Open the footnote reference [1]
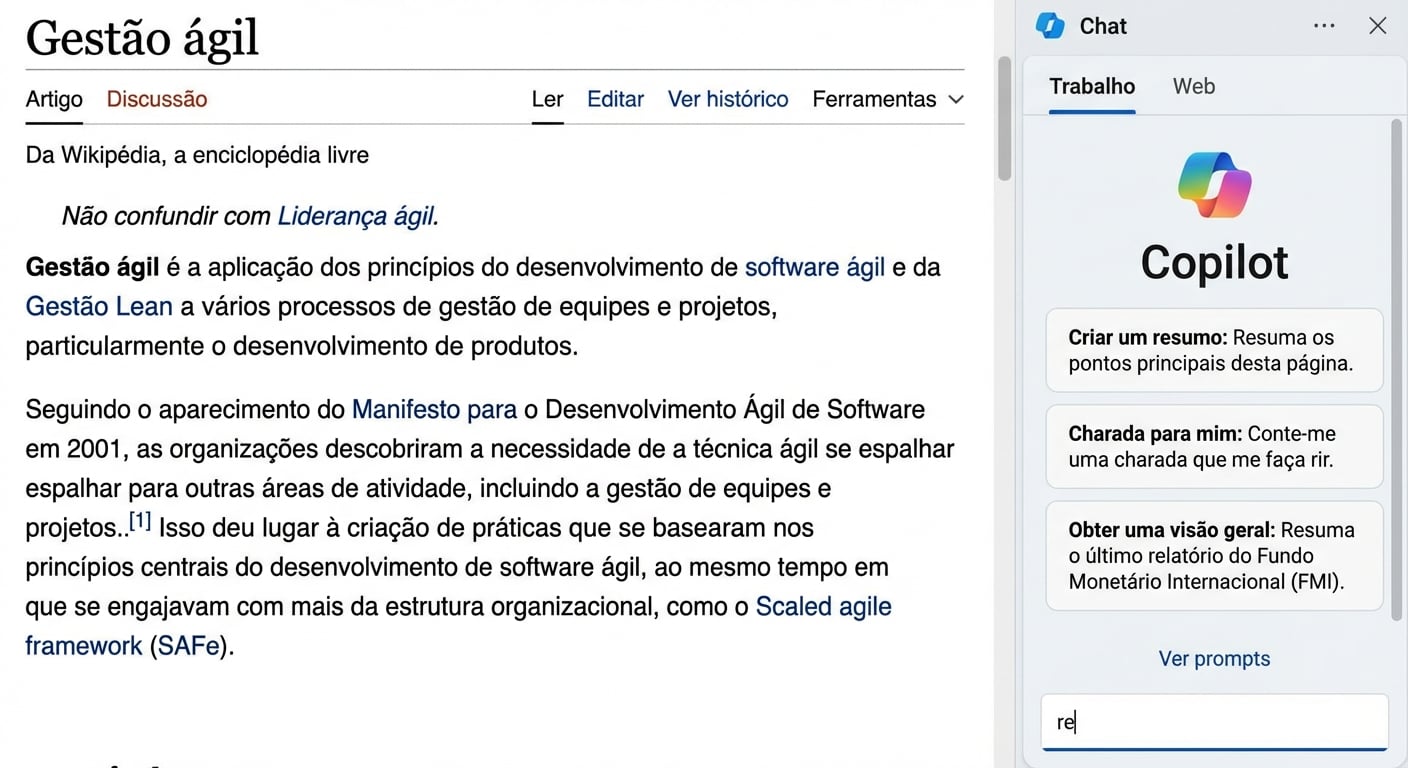The image size is (1408, 768). pos(140,519)
